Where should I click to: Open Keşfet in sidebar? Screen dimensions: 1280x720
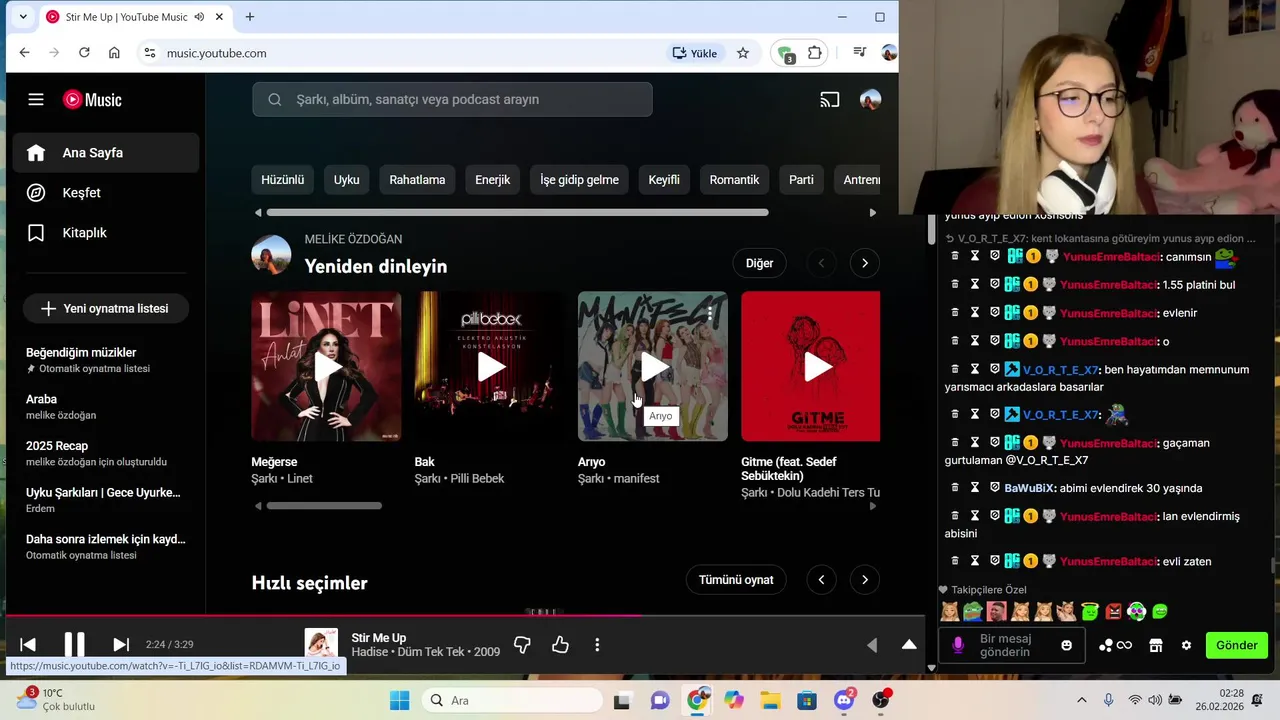click(106, 193)
